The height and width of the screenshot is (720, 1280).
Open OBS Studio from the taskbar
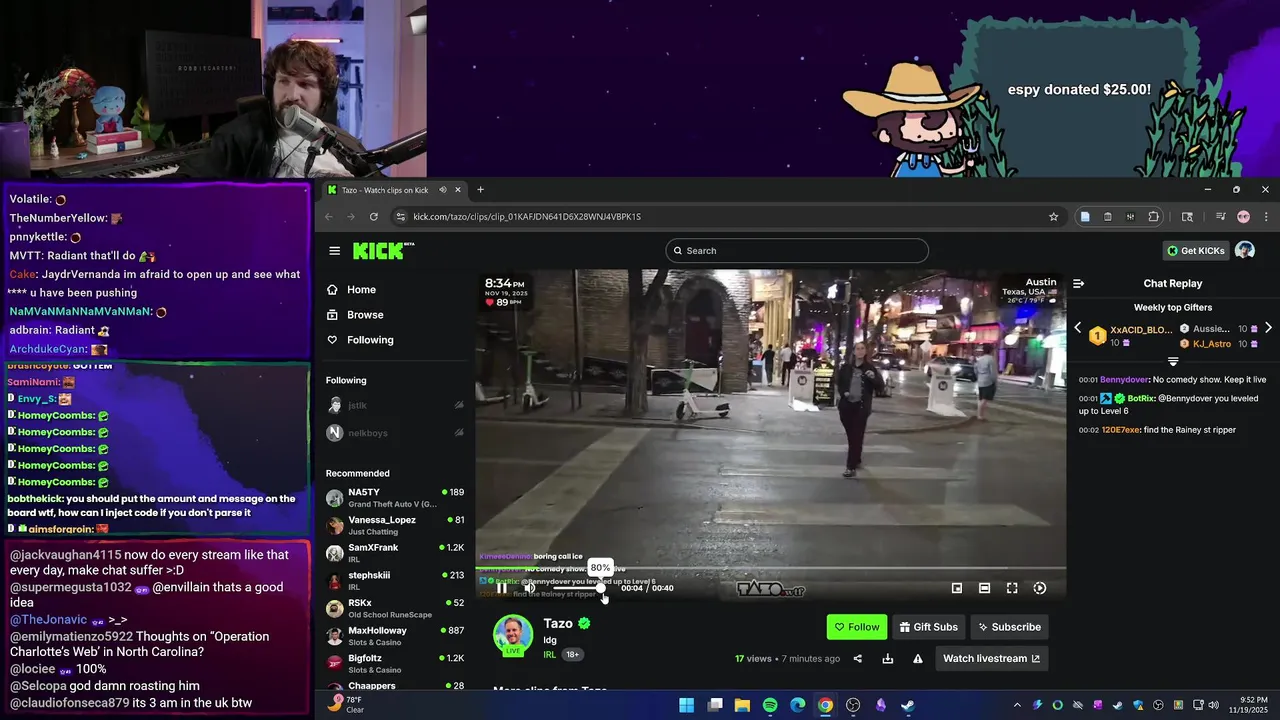(x=853, y=705)
